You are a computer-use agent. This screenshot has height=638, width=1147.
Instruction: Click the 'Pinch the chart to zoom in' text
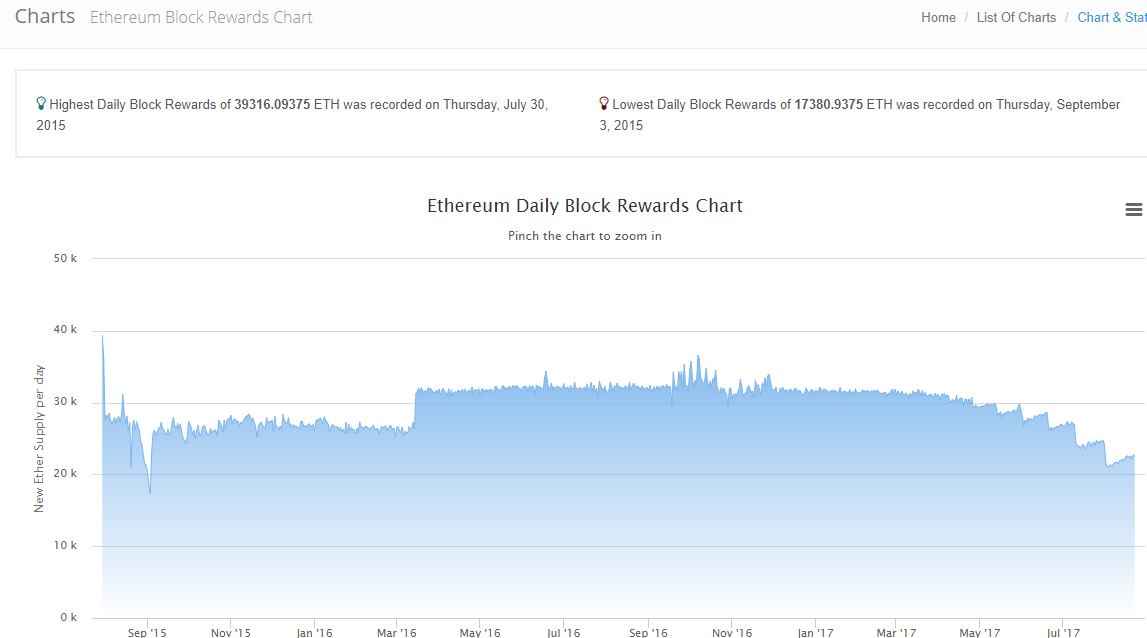click(x=584, y=236)
